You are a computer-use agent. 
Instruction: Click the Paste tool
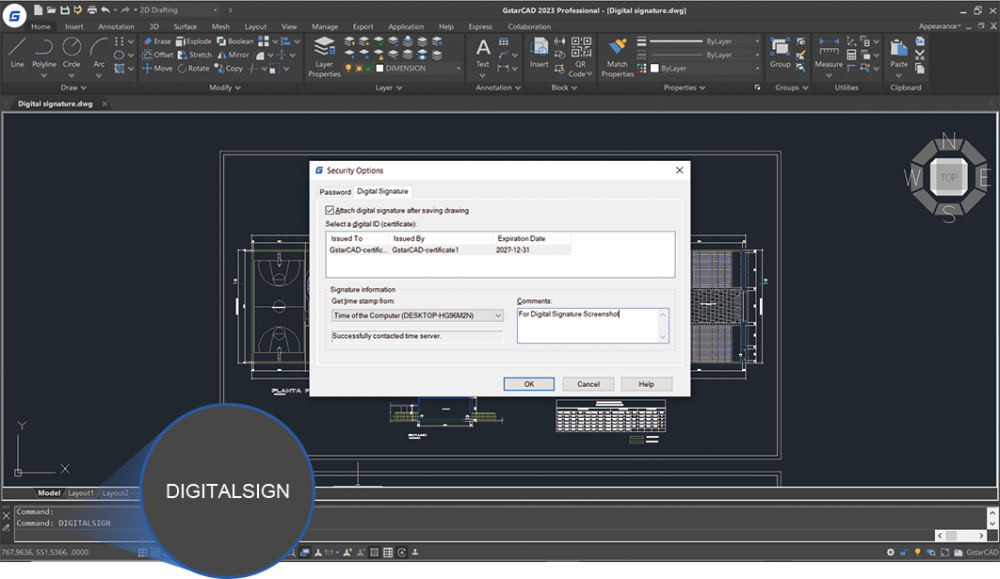click(899, 54)
